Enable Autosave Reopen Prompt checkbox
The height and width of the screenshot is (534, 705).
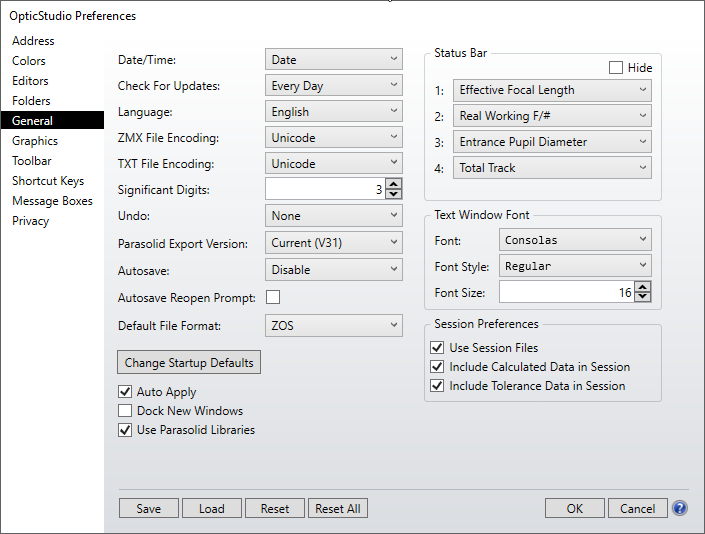tap(272, 297)
